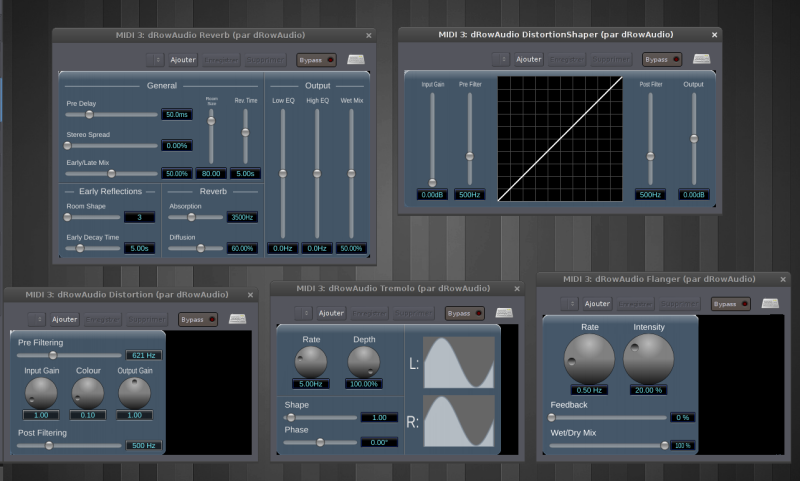Click Absorption value field 3500Hz

tap(242, 217)
